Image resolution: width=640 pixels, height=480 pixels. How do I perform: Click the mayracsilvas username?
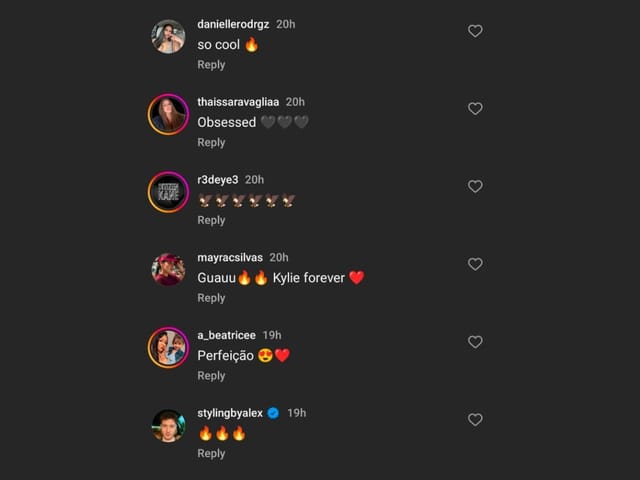pos(230,257)
